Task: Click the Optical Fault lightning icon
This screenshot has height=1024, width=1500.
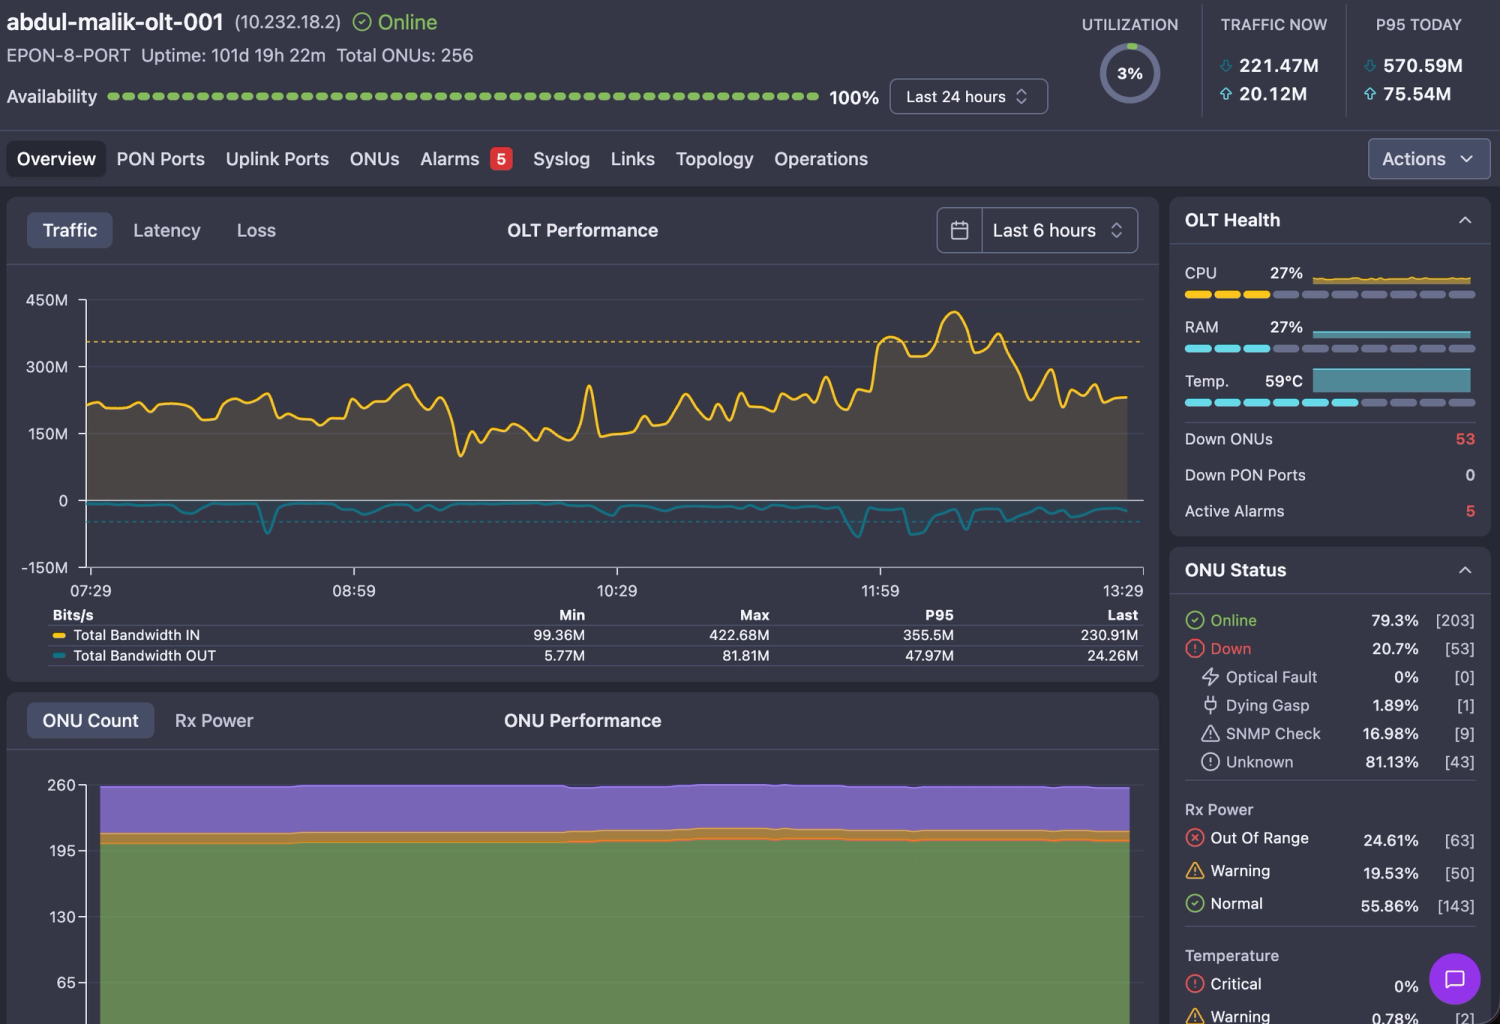Action: [x=1210, y=677]
